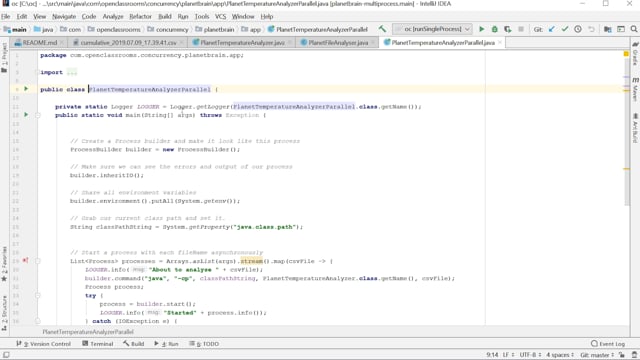640x360 pixels.
Task: Open the Refactor menu
Action: 140,16
